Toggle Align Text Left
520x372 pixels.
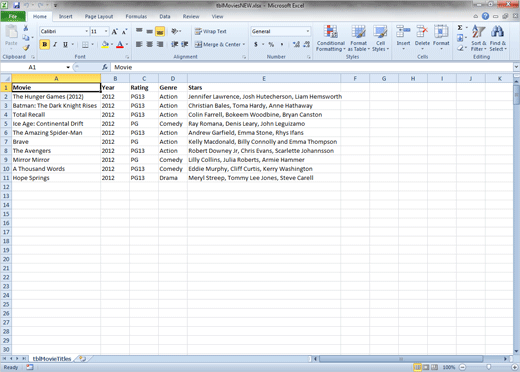point(139,44)
